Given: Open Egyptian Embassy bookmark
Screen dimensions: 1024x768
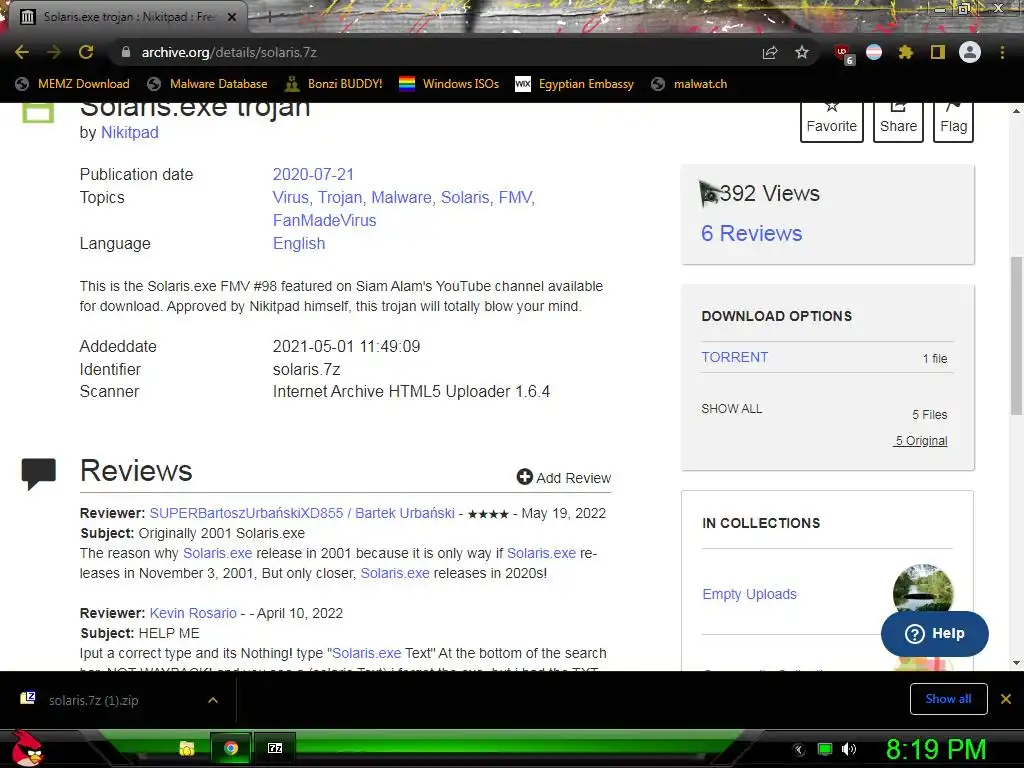Looking at the screenshot, I should [575, 84].
